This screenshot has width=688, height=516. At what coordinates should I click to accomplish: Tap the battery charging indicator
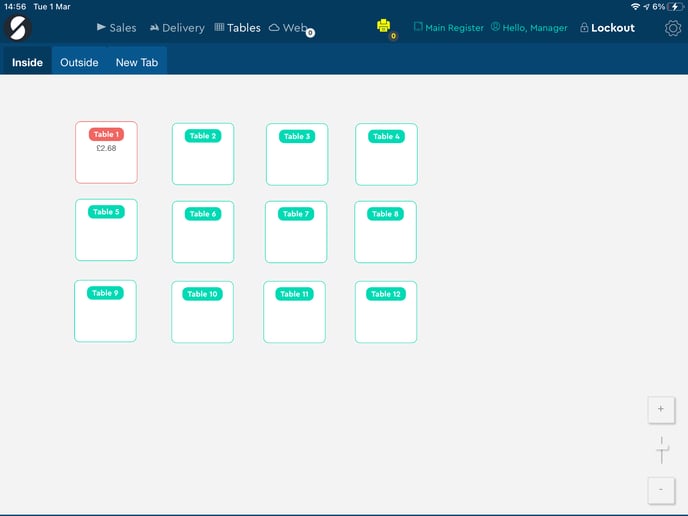pos(675,7)
